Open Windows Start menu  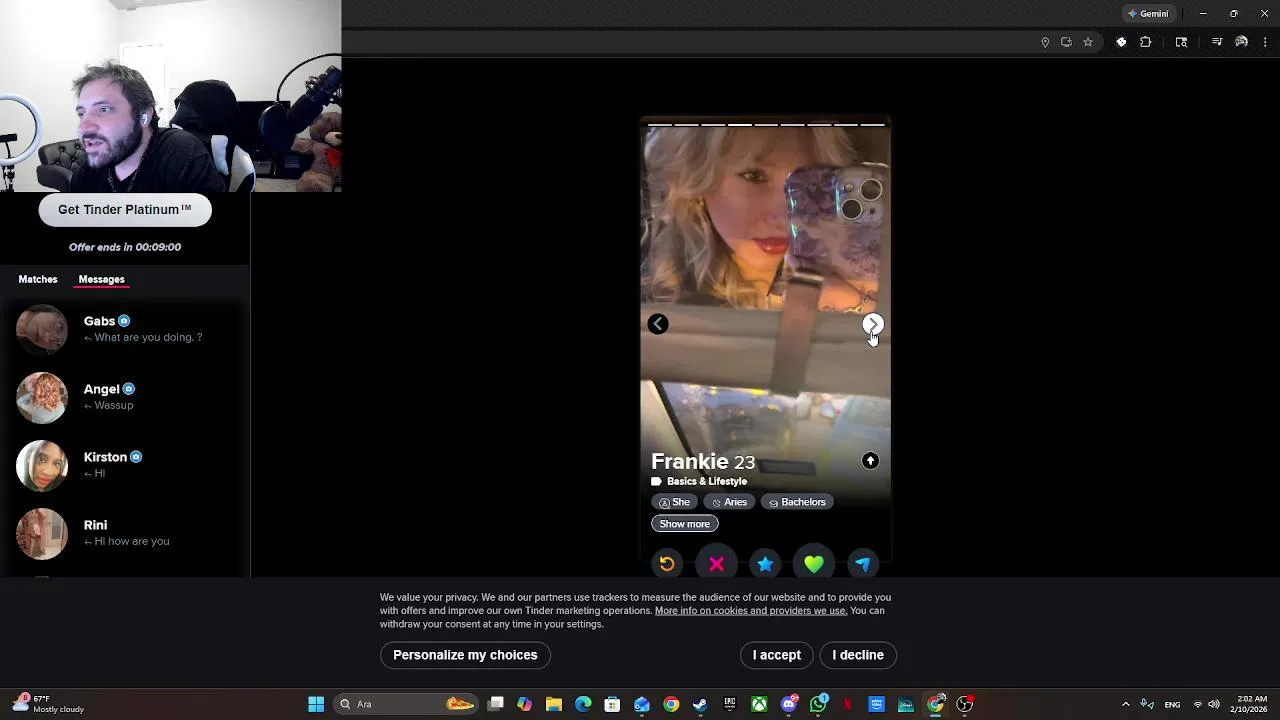pos(316,704)
